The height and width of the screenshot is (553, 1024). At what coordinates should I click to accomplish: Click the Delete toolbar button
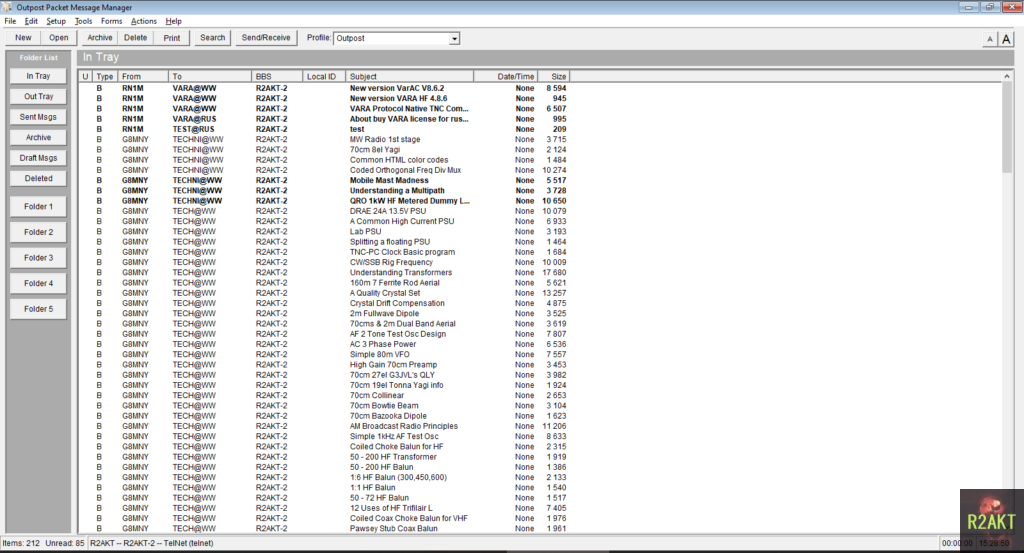136,38
